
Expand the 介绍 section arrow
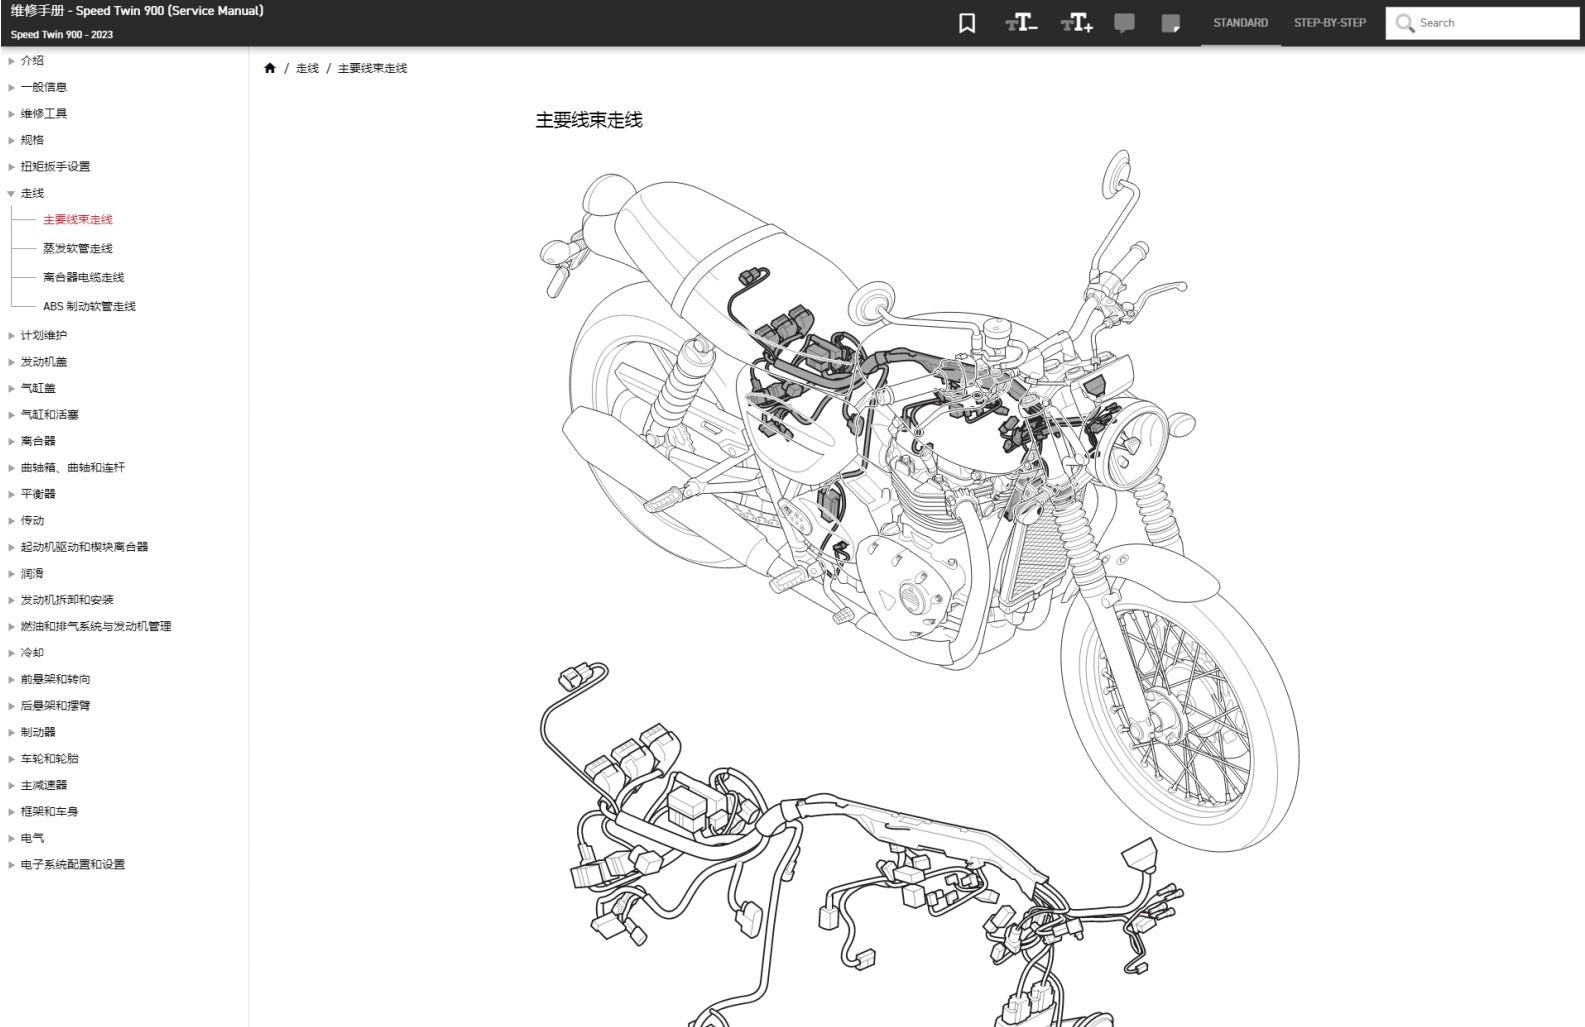click(12, 61)
